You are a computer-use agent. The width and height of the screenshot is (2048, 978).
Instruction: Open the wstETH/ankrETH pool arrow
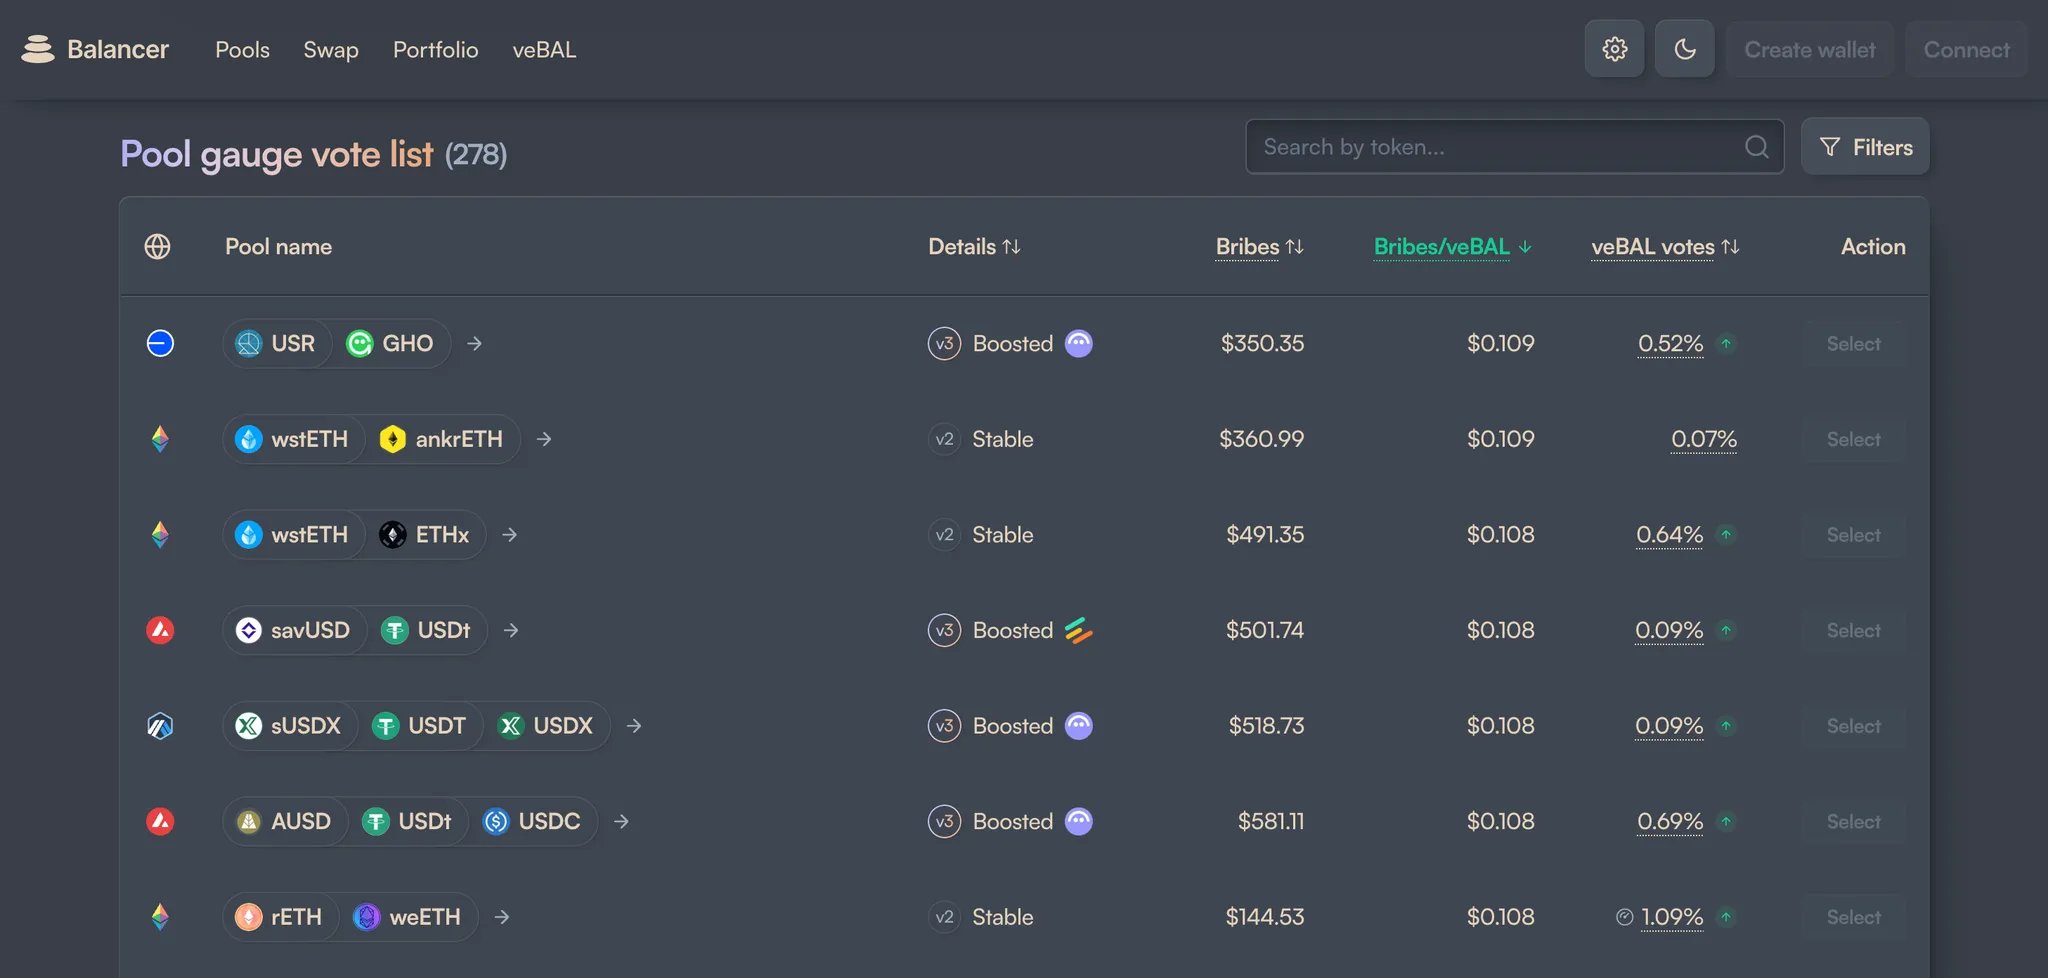tap(544, 439)
